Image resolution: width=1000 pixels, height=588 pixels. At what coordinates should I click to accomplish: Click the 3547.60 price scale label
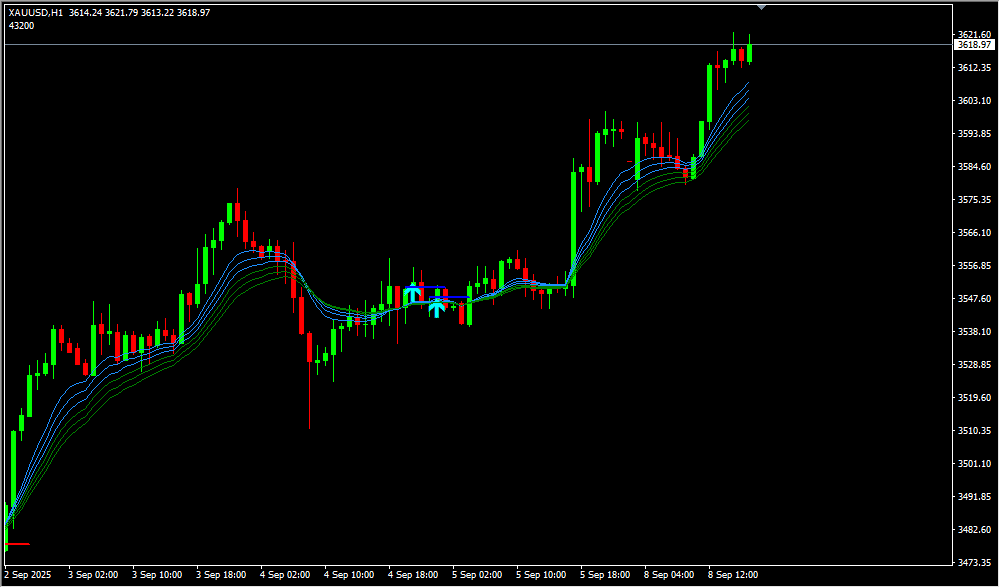point(973,298)
